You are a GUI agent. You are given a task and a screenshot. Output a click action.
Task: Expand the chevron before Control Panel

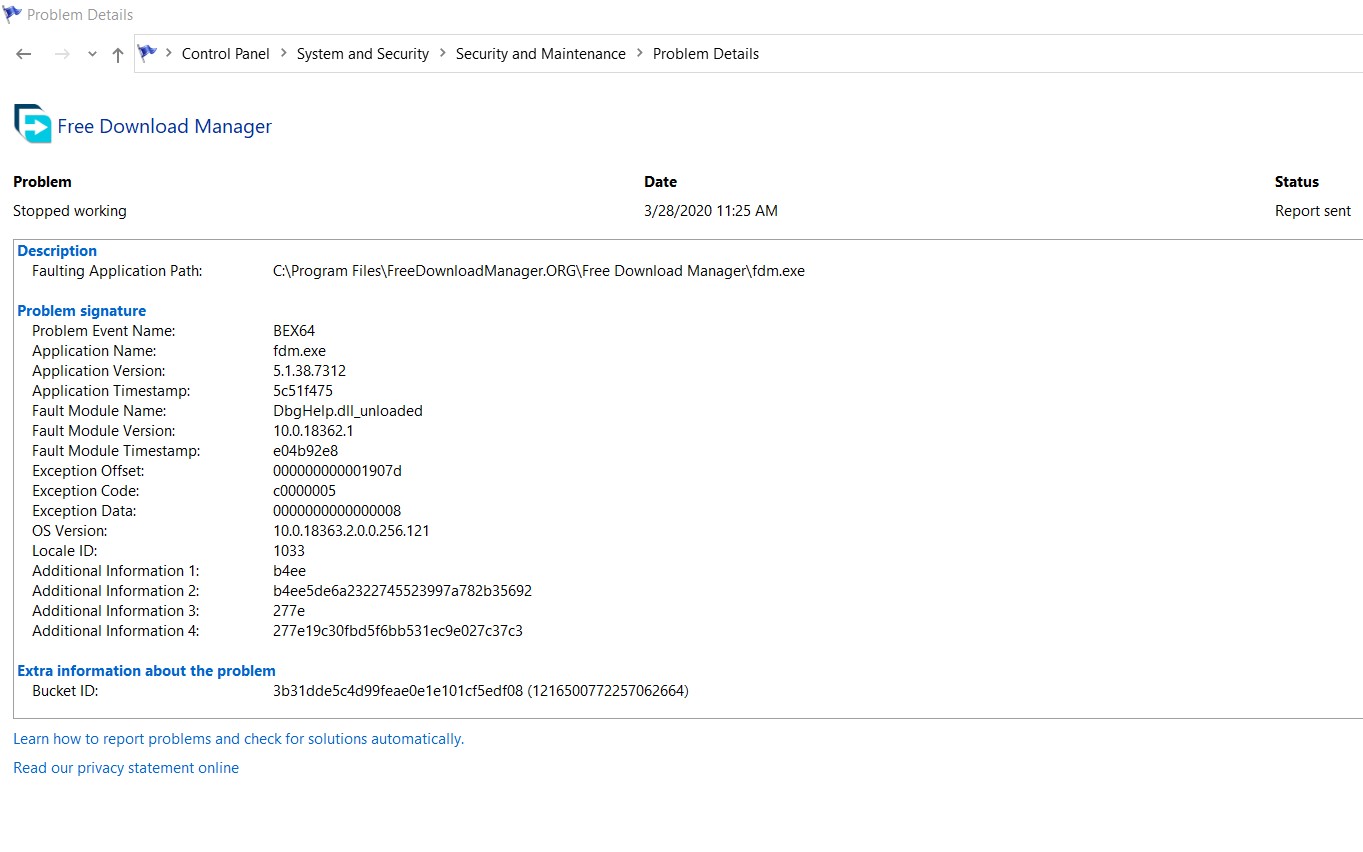coord(169,54)
